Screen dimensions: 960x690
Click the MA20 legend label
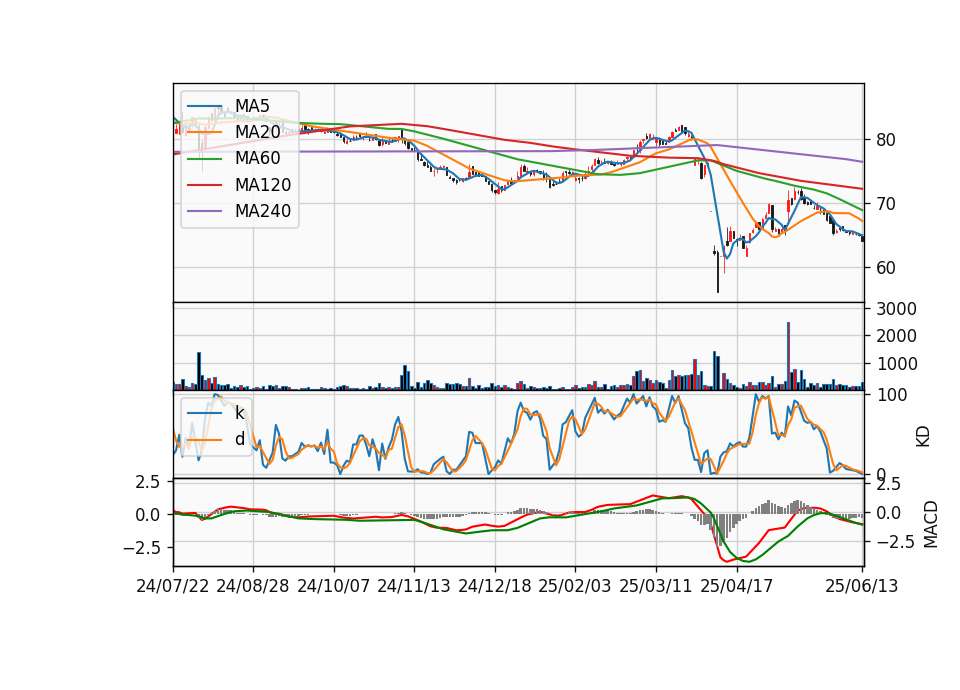click(257, 132)
